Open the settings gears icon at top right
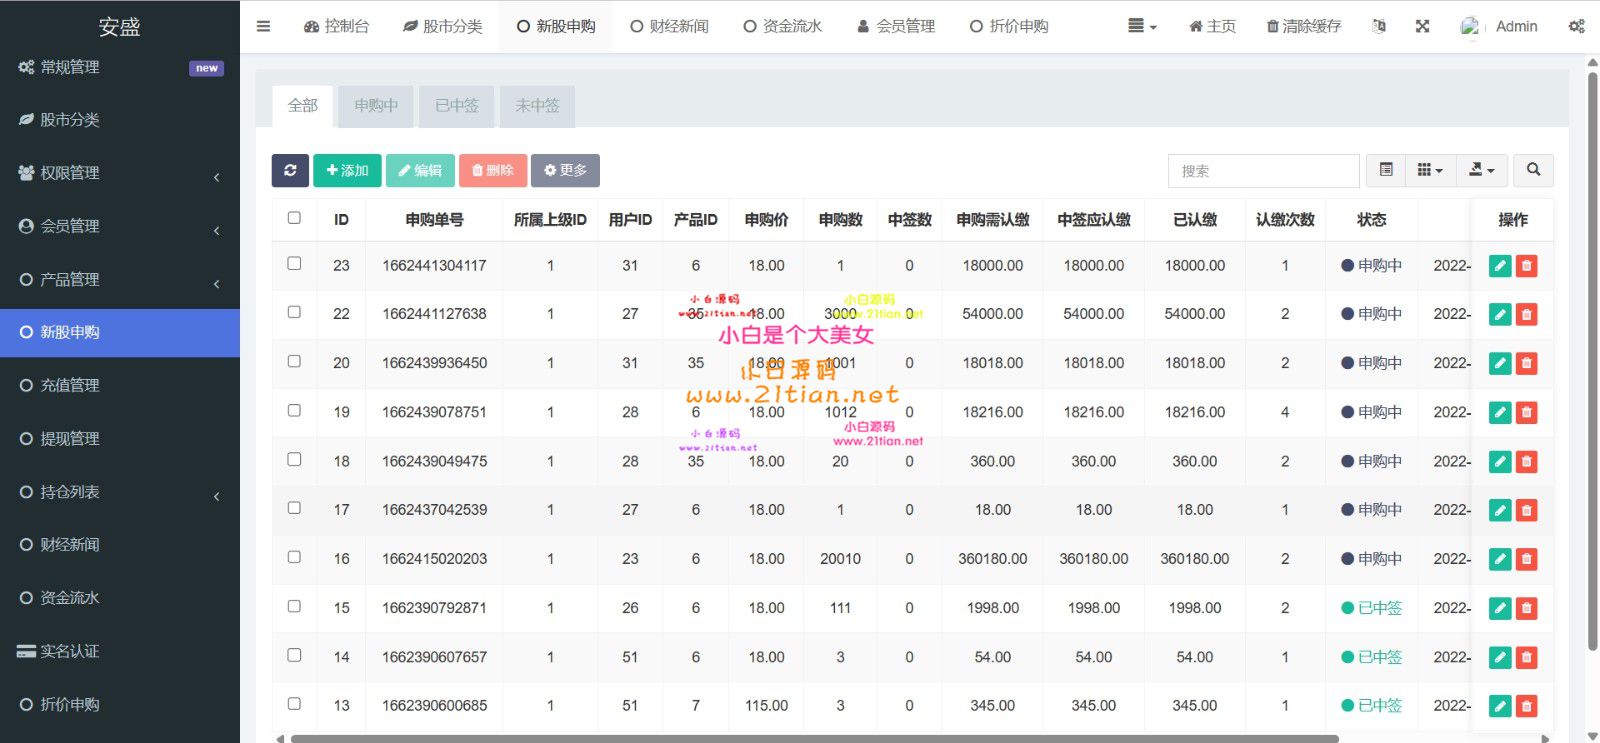 pyautogui.click(x=1577, y=26)
